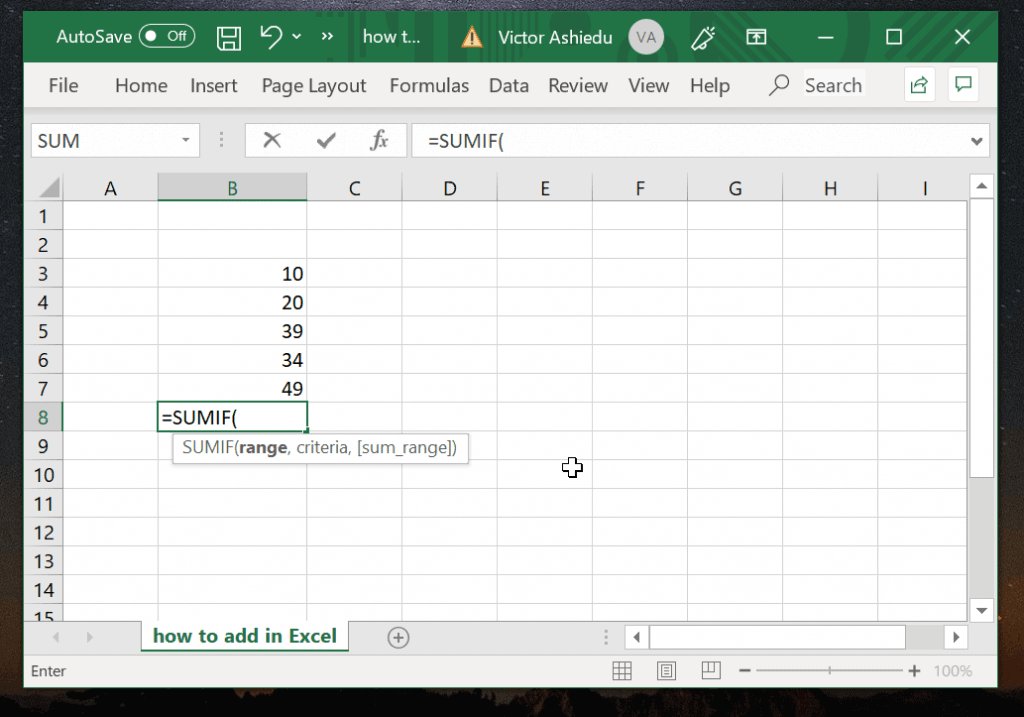Image resolution: width=1024 pixels, height=717 pixels.
Task: Open the Formulas tab
Action: [429, 86]
